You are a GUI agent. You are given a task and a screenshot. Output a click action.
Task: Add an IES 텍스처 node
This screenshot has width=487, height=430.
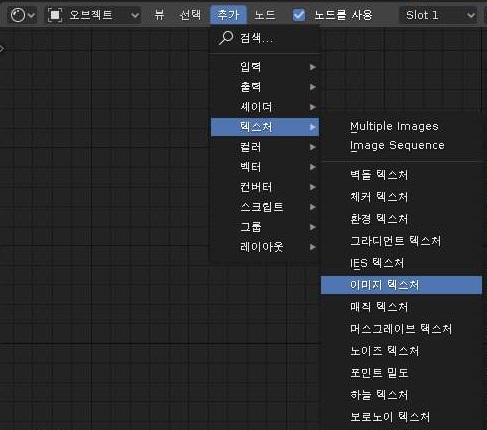coord(401,263)
